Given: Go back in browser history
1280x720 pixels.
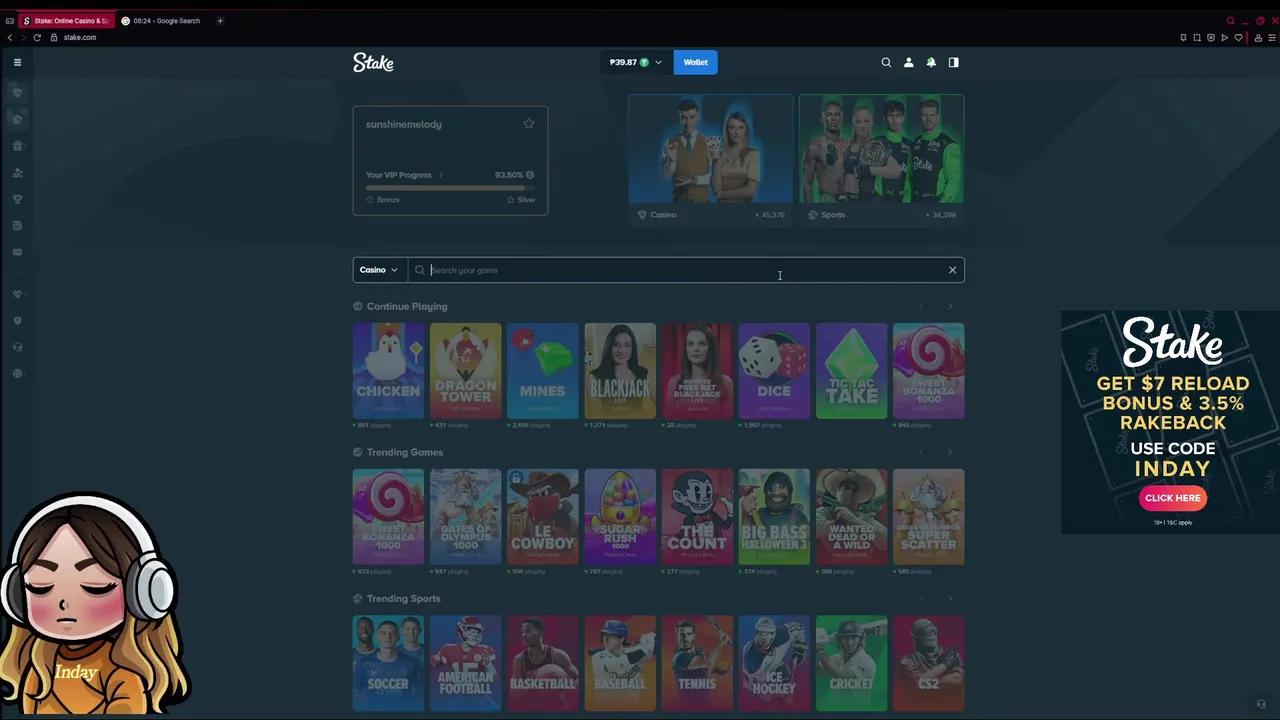Looking at the screenshot, I should [x=10, y=37].
